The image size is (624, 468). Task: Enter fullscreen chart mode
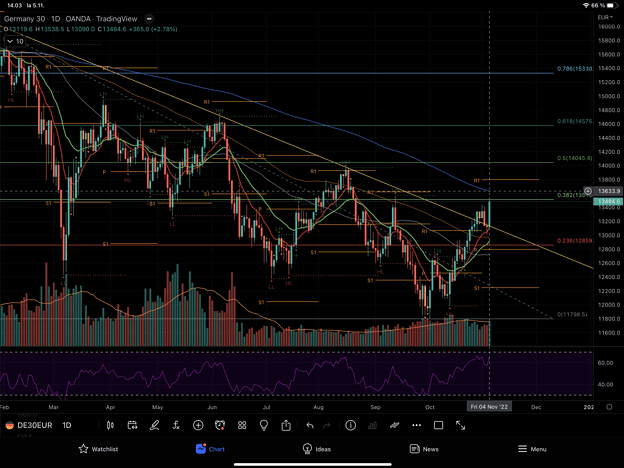point(461,425)
